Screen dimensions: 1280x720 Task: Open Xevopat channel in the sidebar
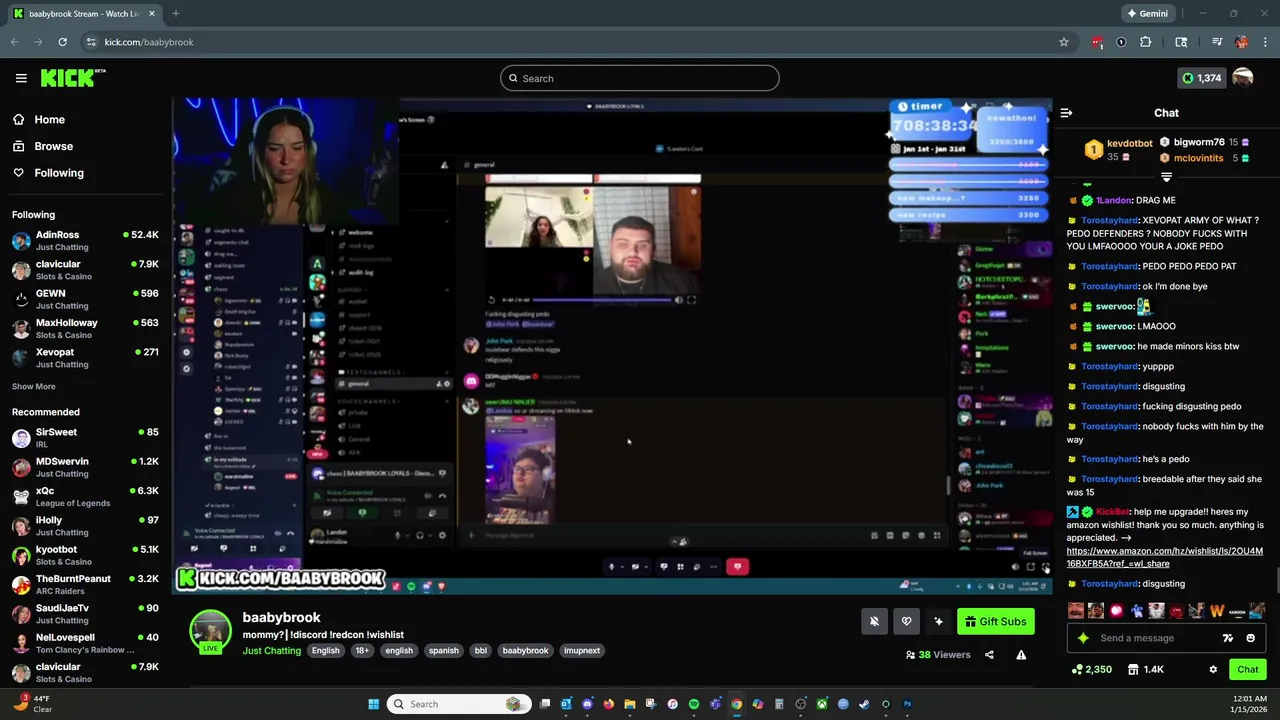(x=85, y=358)
